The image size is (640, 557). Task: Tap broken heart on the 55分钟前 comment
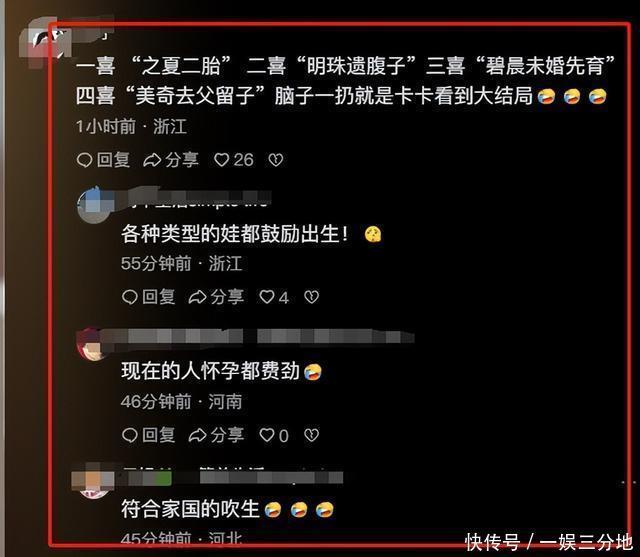click(x=311, y=297)
